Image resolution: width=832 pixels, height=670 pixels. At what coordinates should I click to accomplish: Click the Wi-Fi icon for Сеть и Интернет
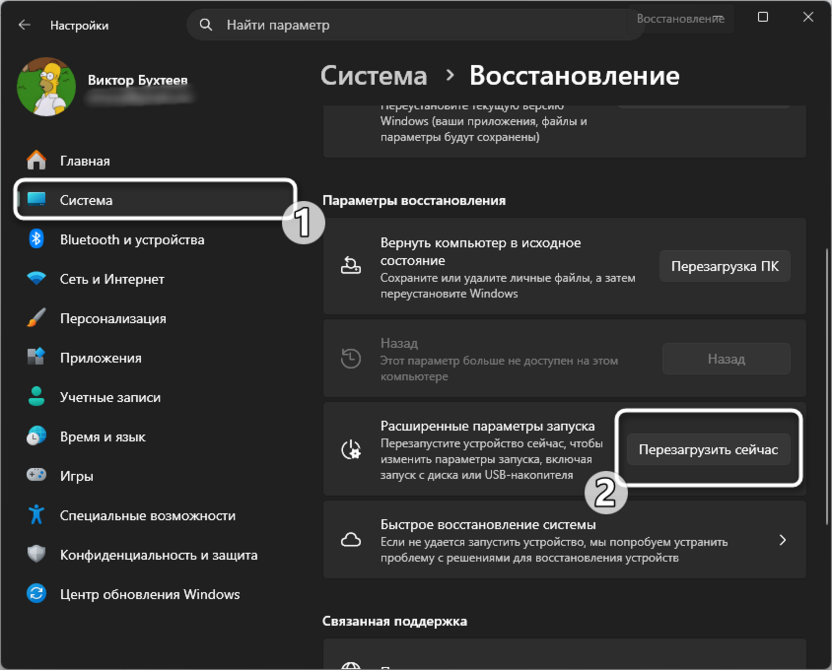click(x=37, y=279)
